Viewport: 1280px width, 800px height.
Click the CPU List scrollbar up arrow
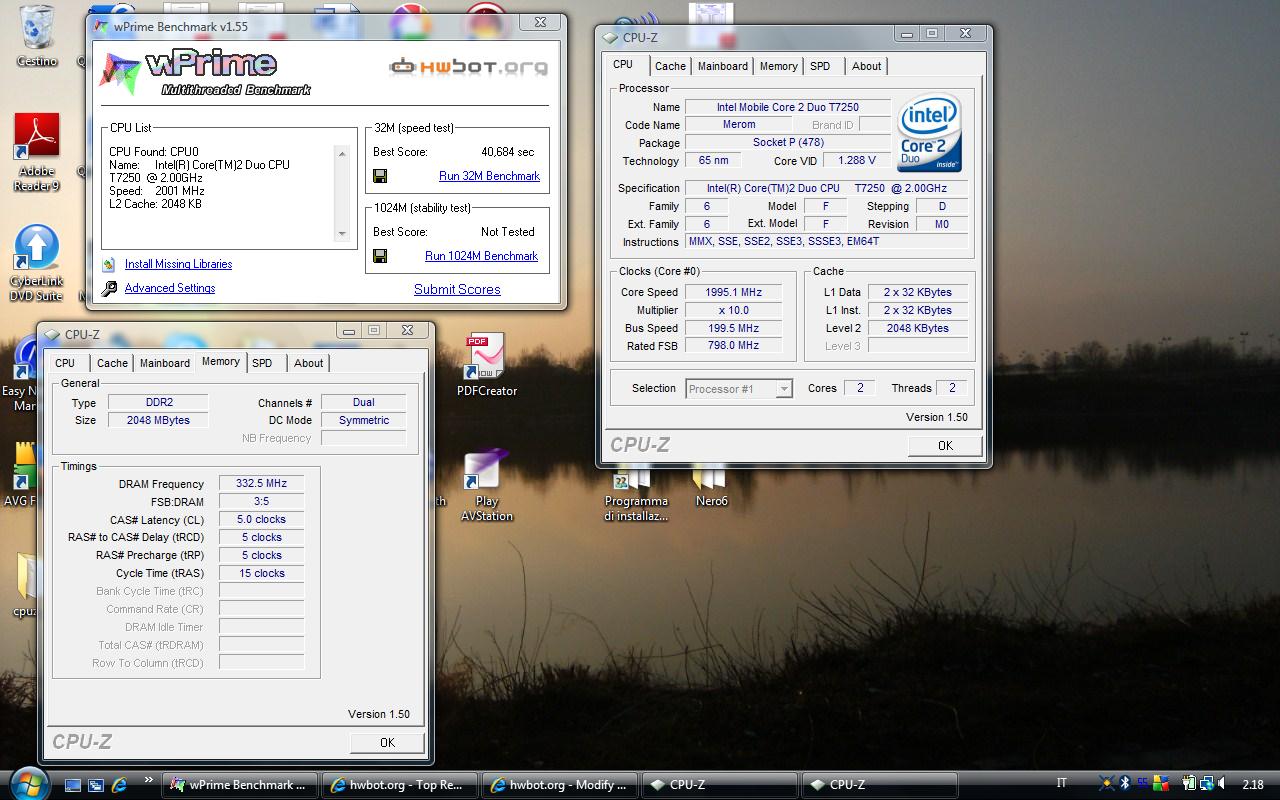[x=342, y=153]
